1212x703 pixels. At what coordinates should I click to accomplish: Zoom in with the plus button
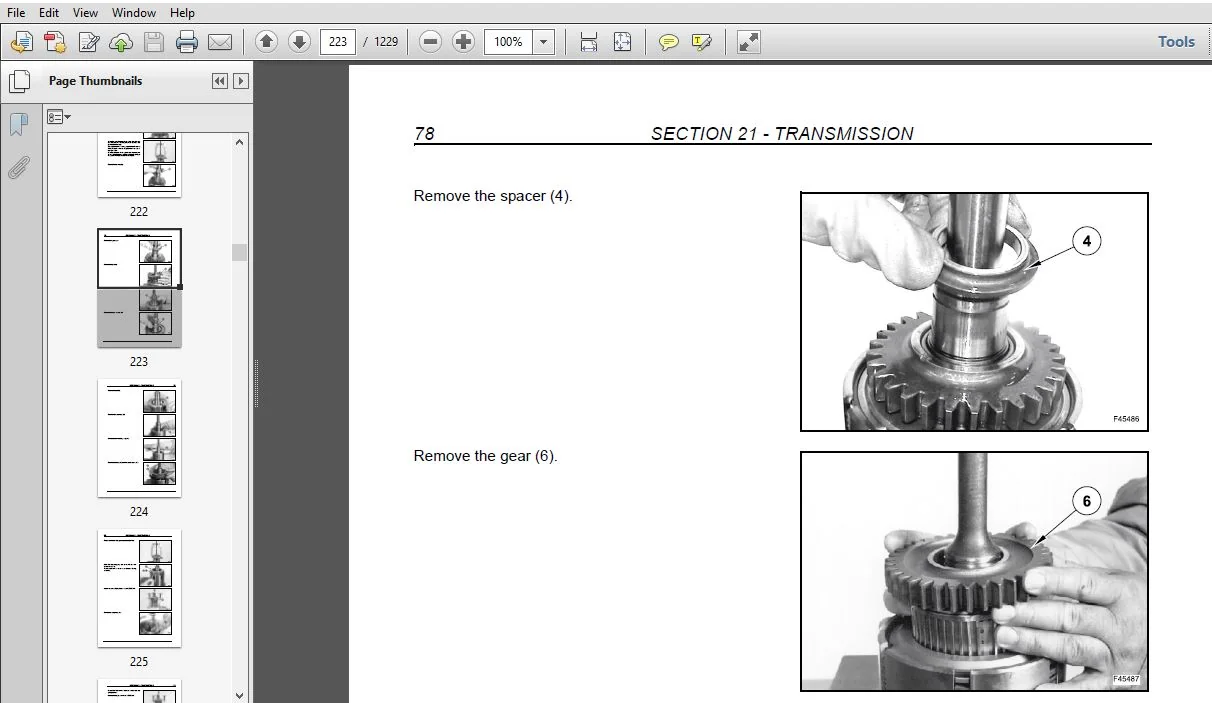pyautogui.click(x=463, y=42)
